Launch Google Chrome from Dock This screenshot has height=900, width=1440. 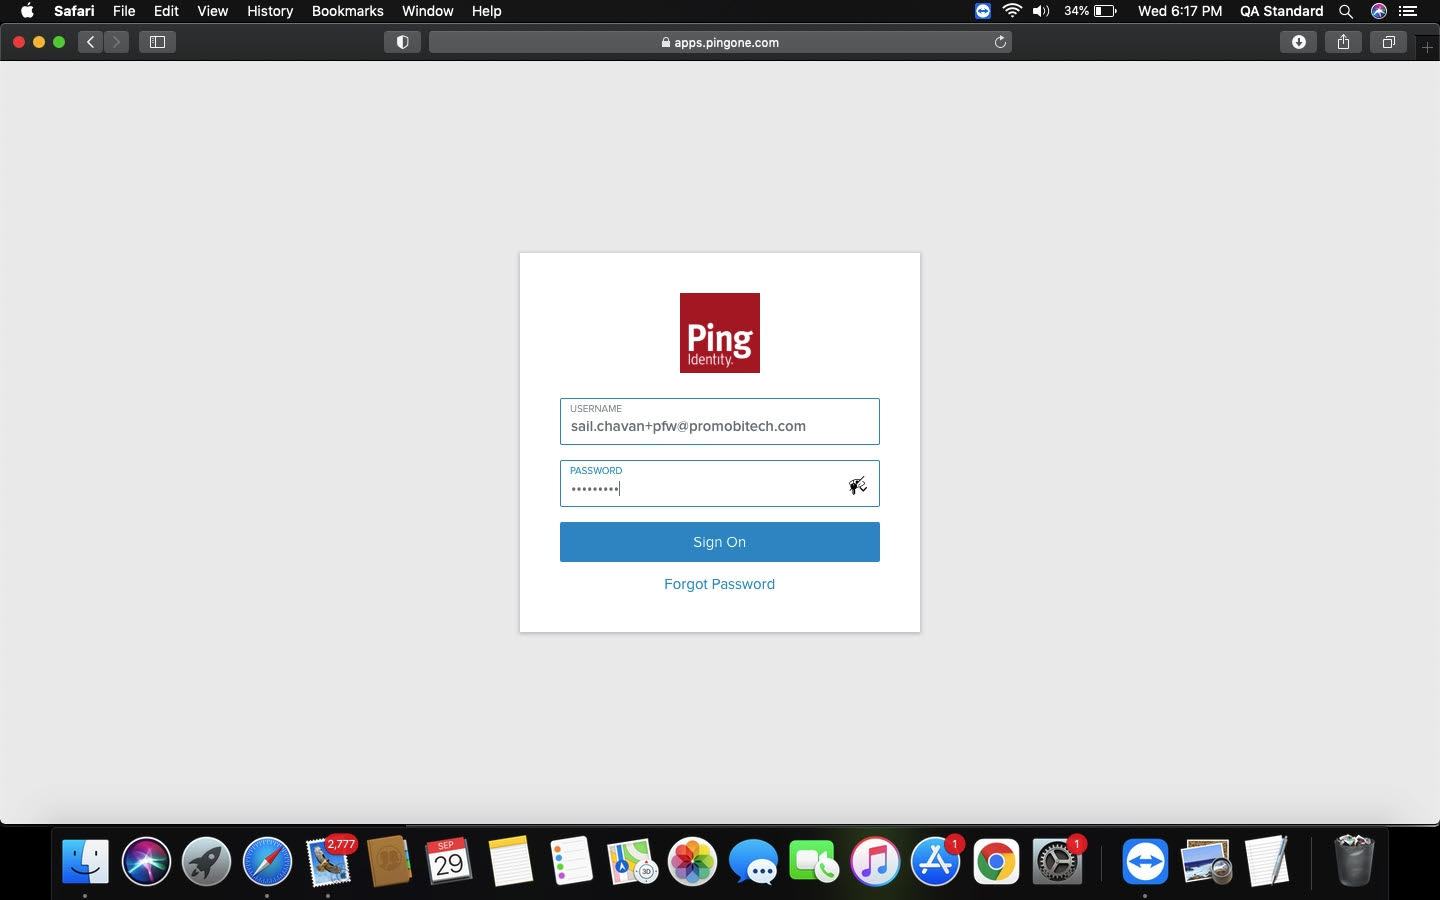(x=996, y=861)
